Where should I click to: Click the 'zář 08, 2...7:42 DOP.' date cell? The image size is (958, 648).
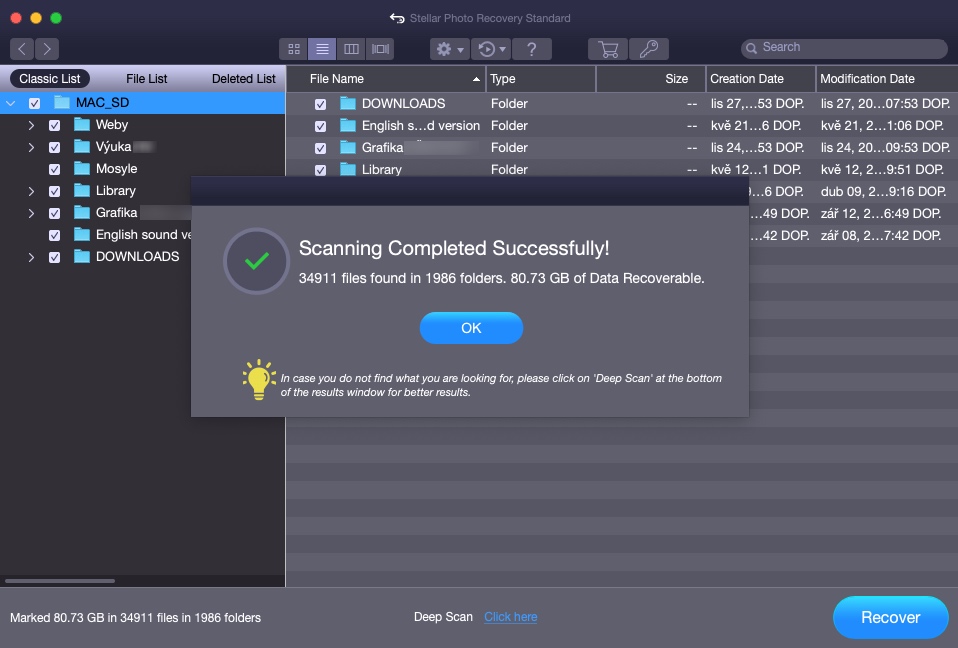880,235
